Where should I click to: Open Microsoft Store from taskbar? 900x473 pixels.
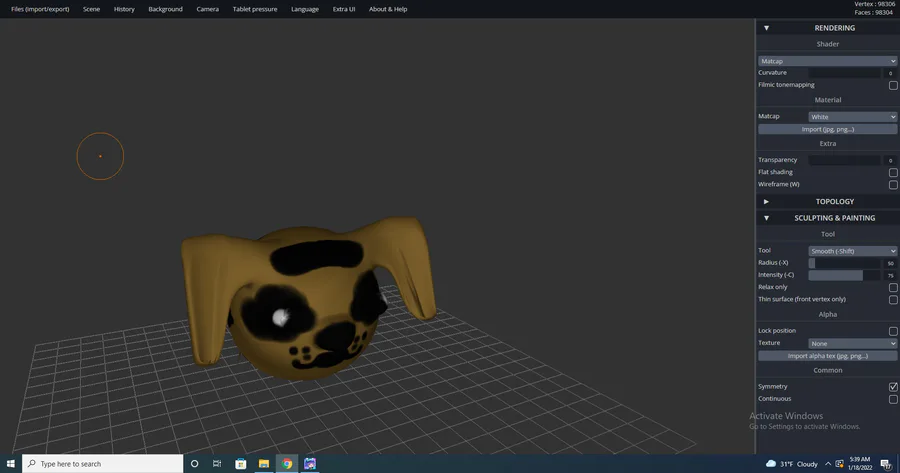tap(240, 464)
